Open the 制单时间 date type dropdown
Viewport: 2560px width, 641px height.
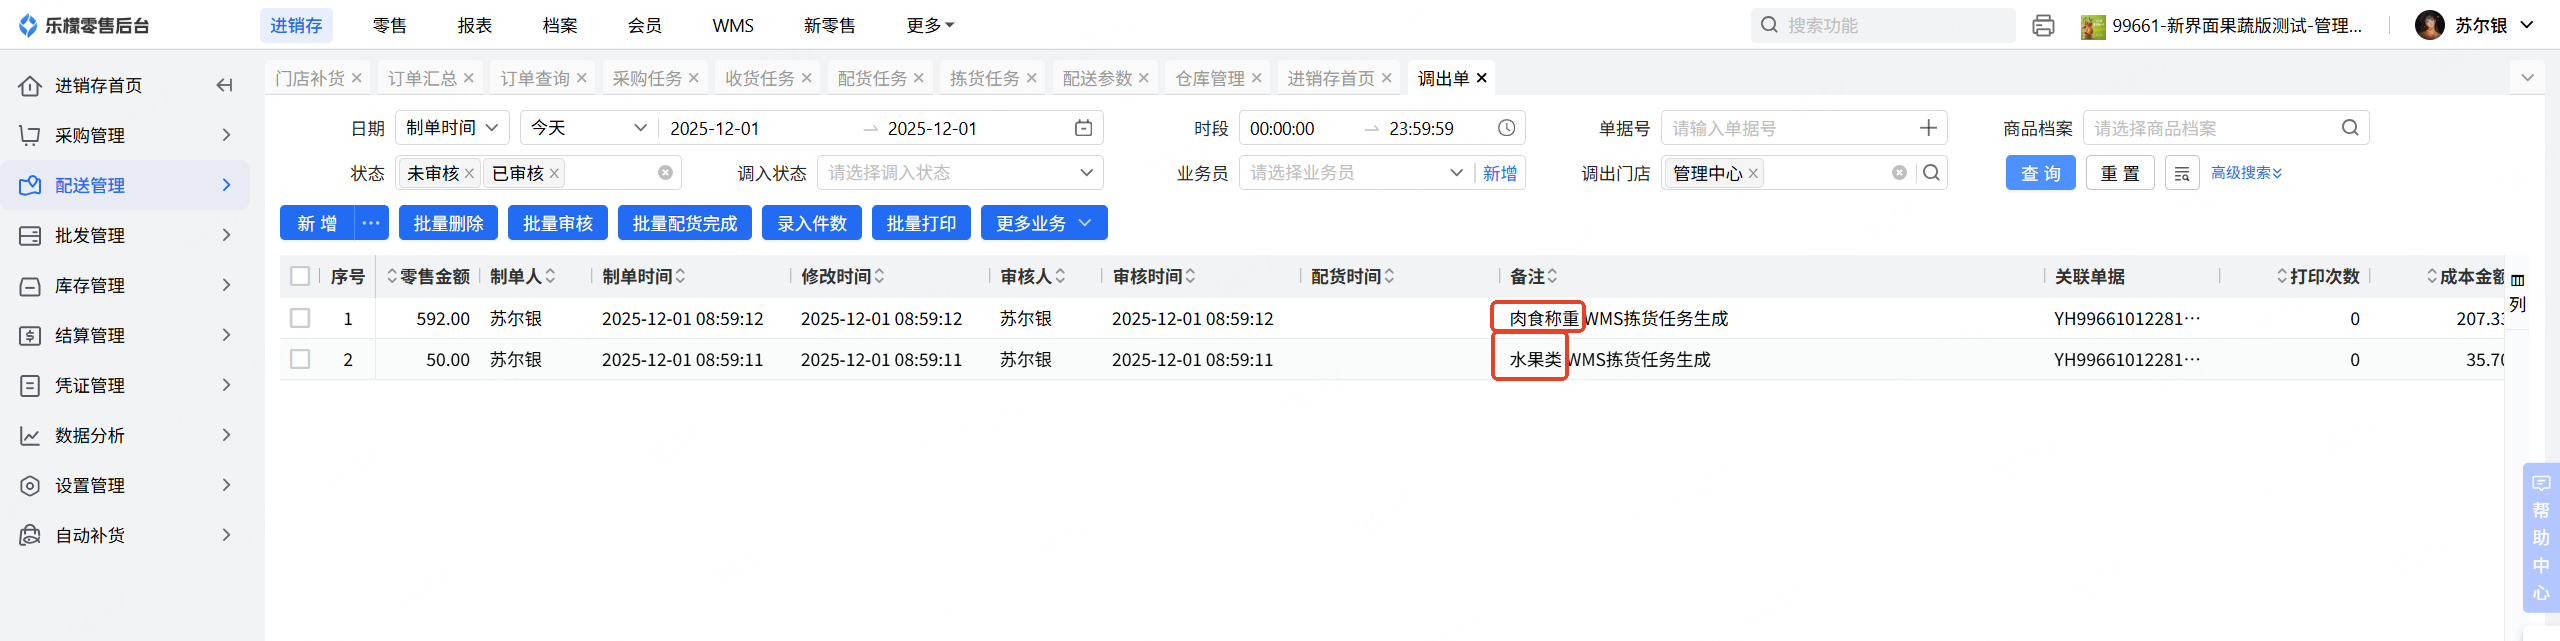pos(452,128)
